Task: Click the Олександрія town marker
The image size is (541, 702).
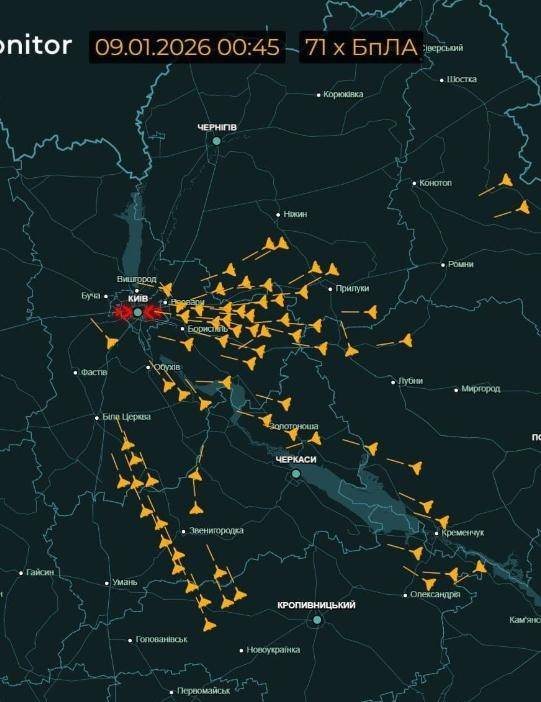Action: (405, 595)
